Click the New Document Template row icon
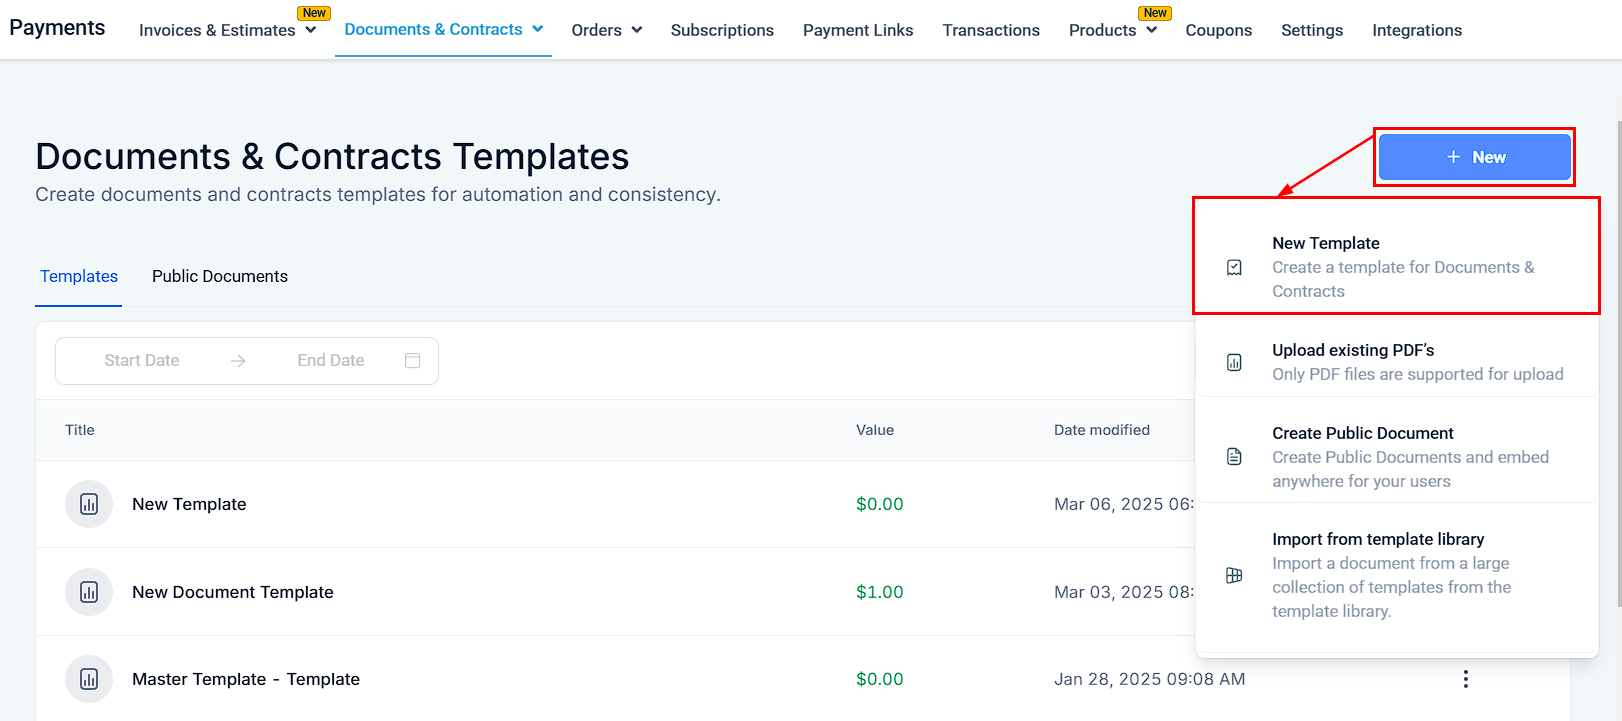Screen dimensions: 1622x721 point(89,592)
